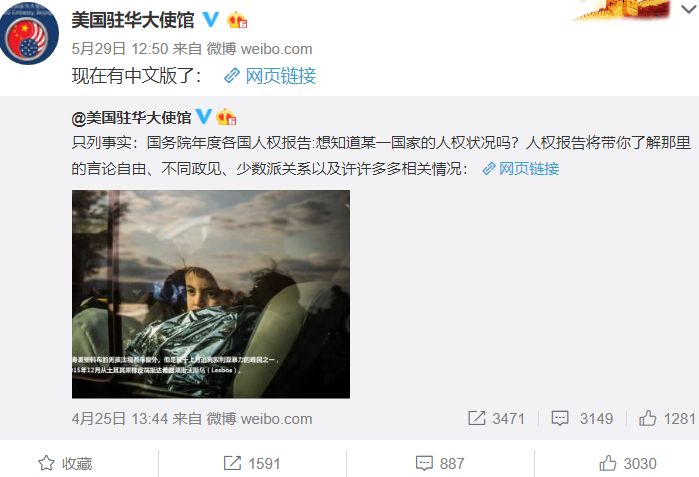Open the 4月25日 13:44 original post timestamp

pos(120,419)
